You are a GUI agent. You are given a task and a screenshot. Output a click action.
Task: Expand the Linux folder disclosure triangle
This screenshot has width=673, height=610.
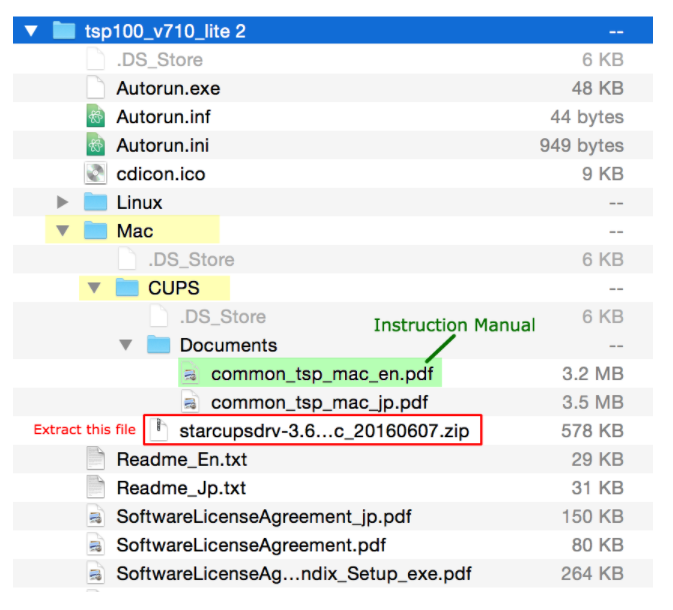[x=63, y=203]
